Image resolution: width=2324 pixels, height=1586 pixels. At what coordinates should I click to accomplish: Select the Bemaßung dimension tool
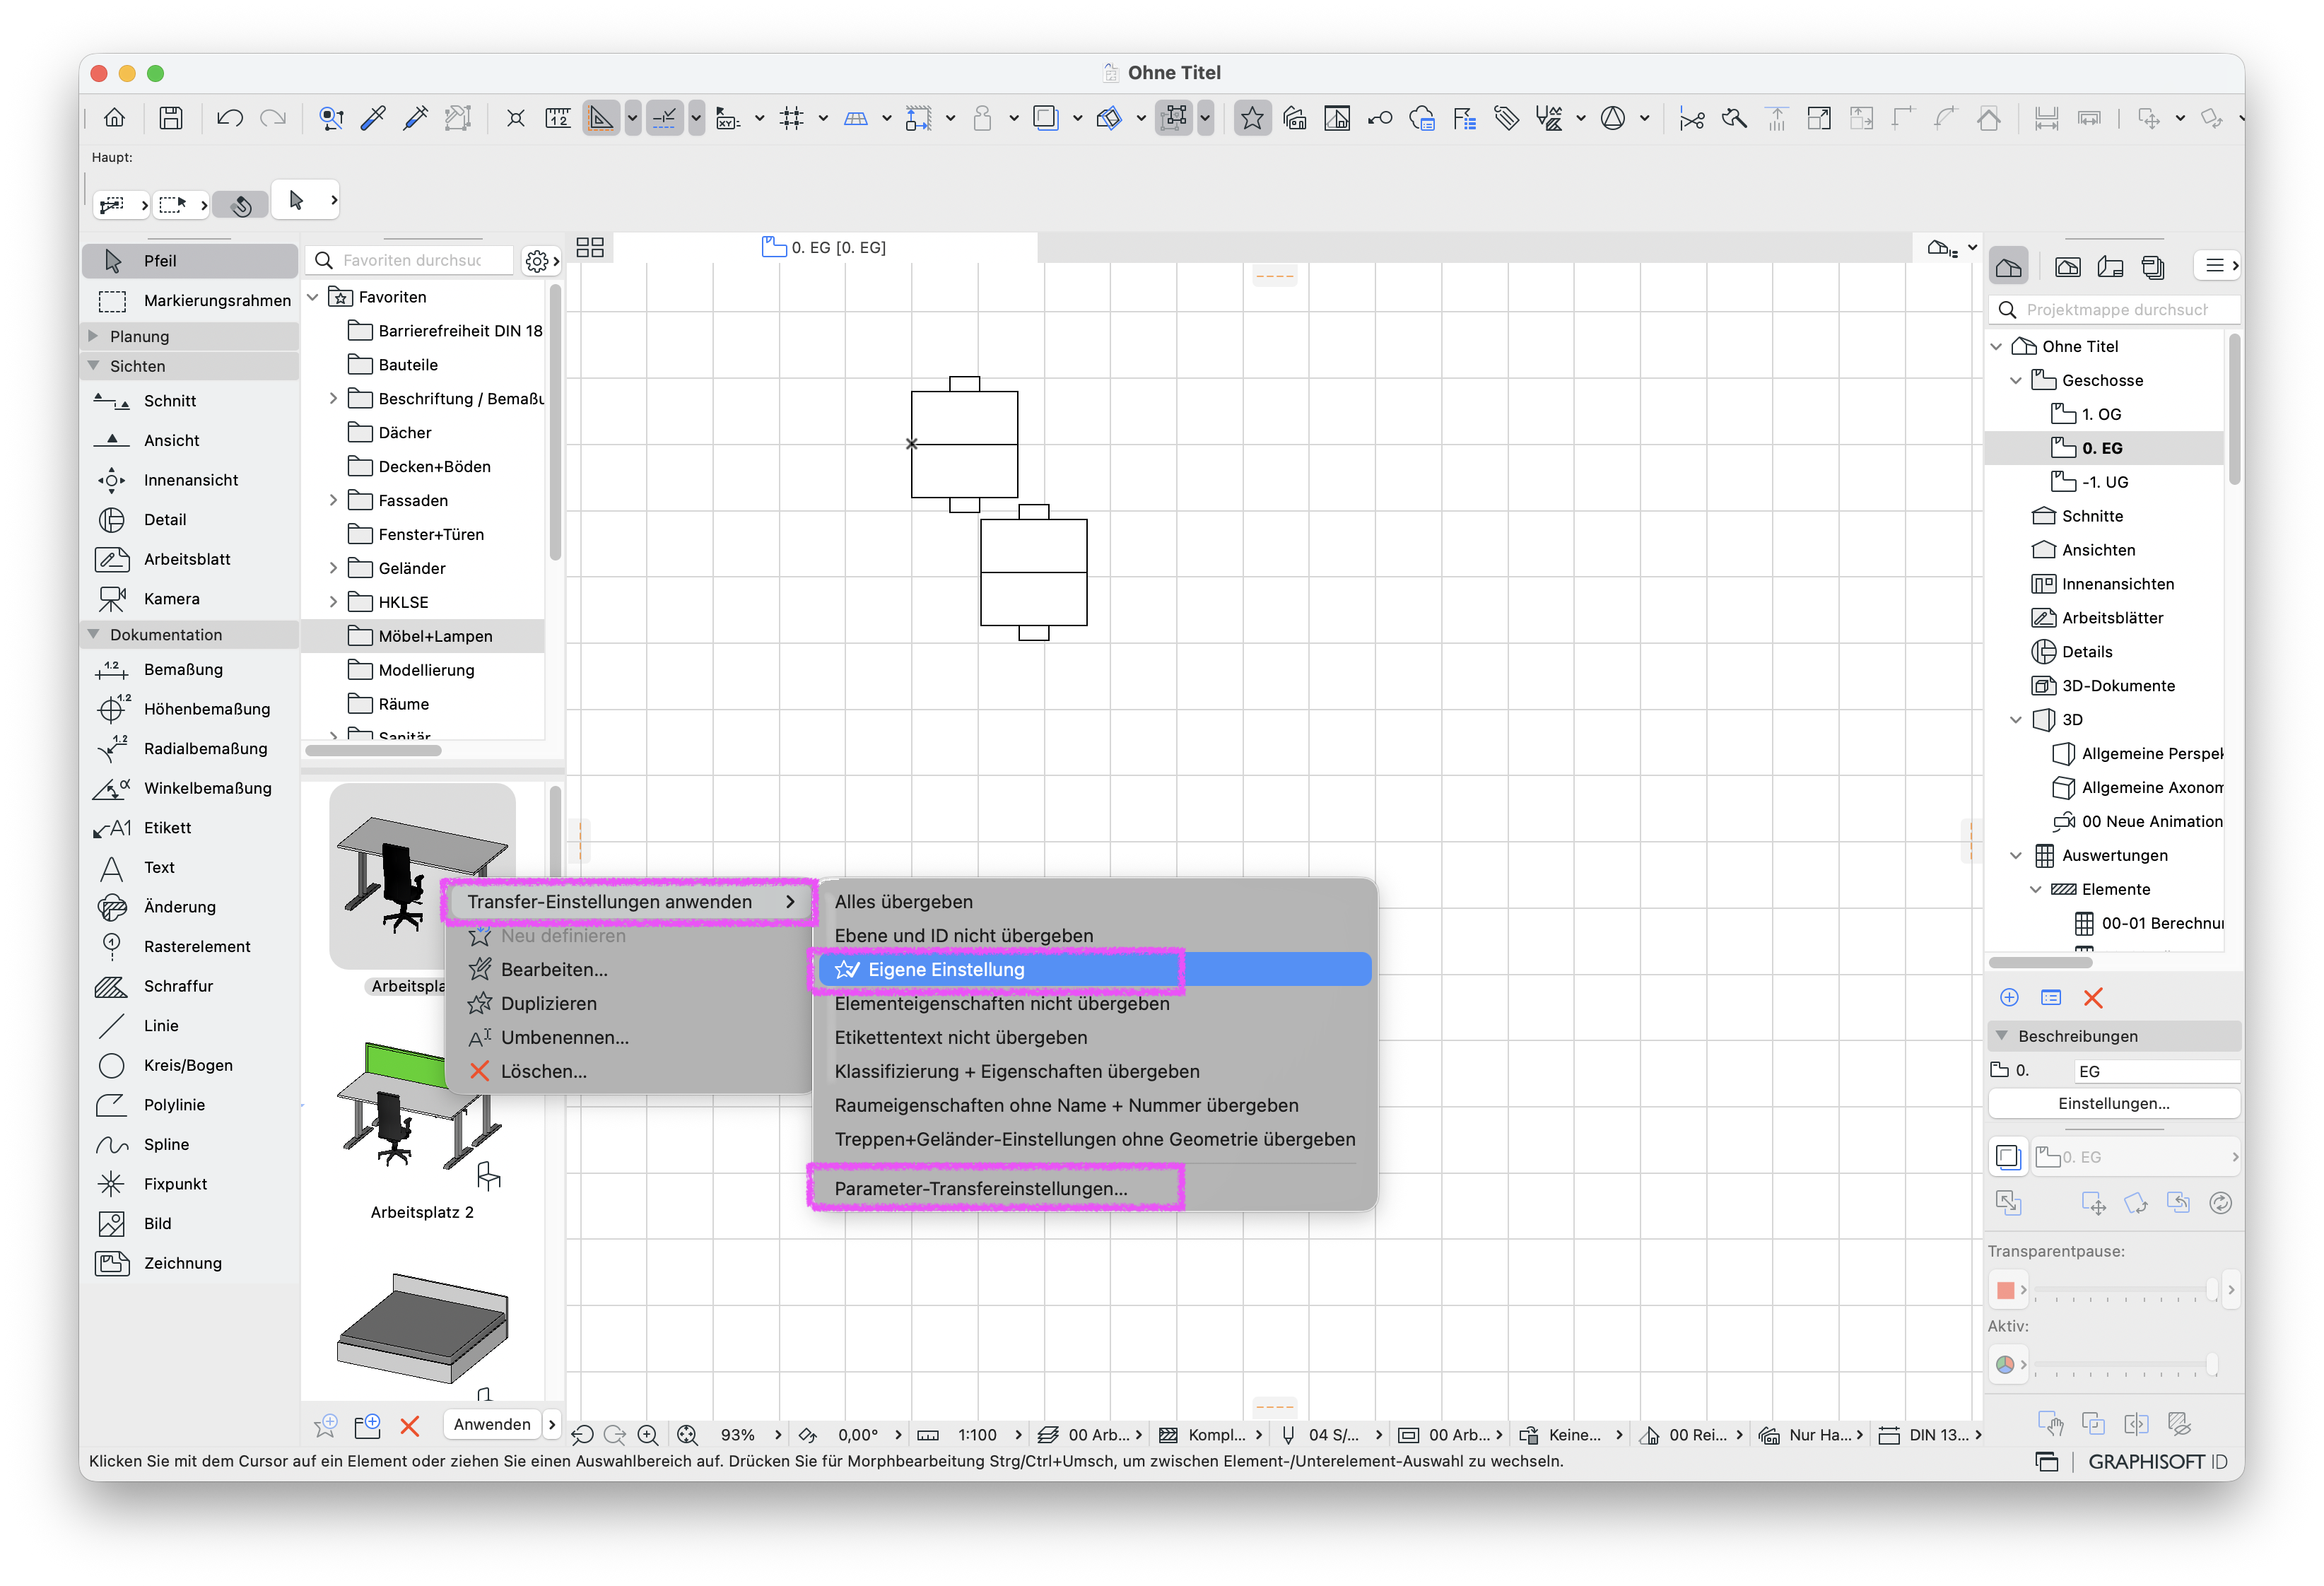(x=190, y=669)
